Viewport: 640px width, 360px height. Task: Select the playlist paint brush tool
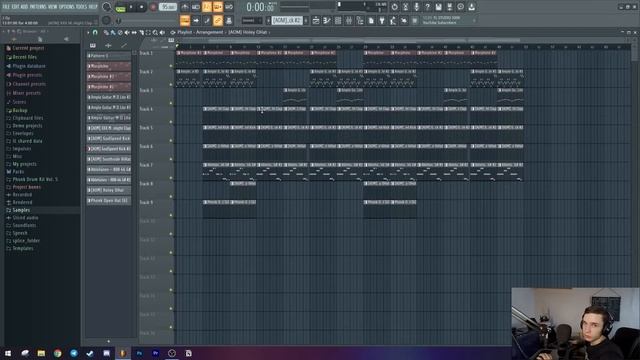coord(113,32)
